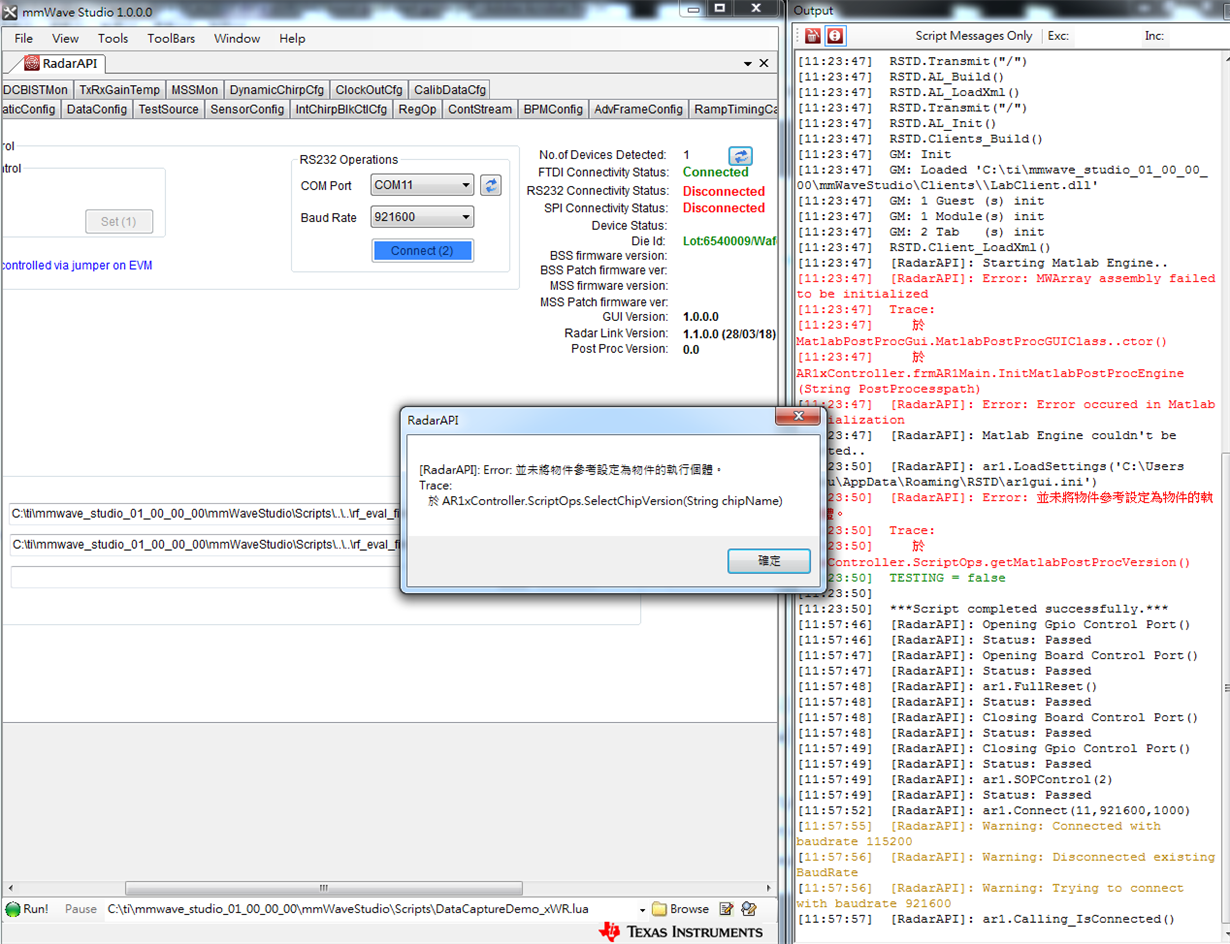1230x944 pixels.
Task: Click the Browse folder icon
Action: tap(659, 909)
